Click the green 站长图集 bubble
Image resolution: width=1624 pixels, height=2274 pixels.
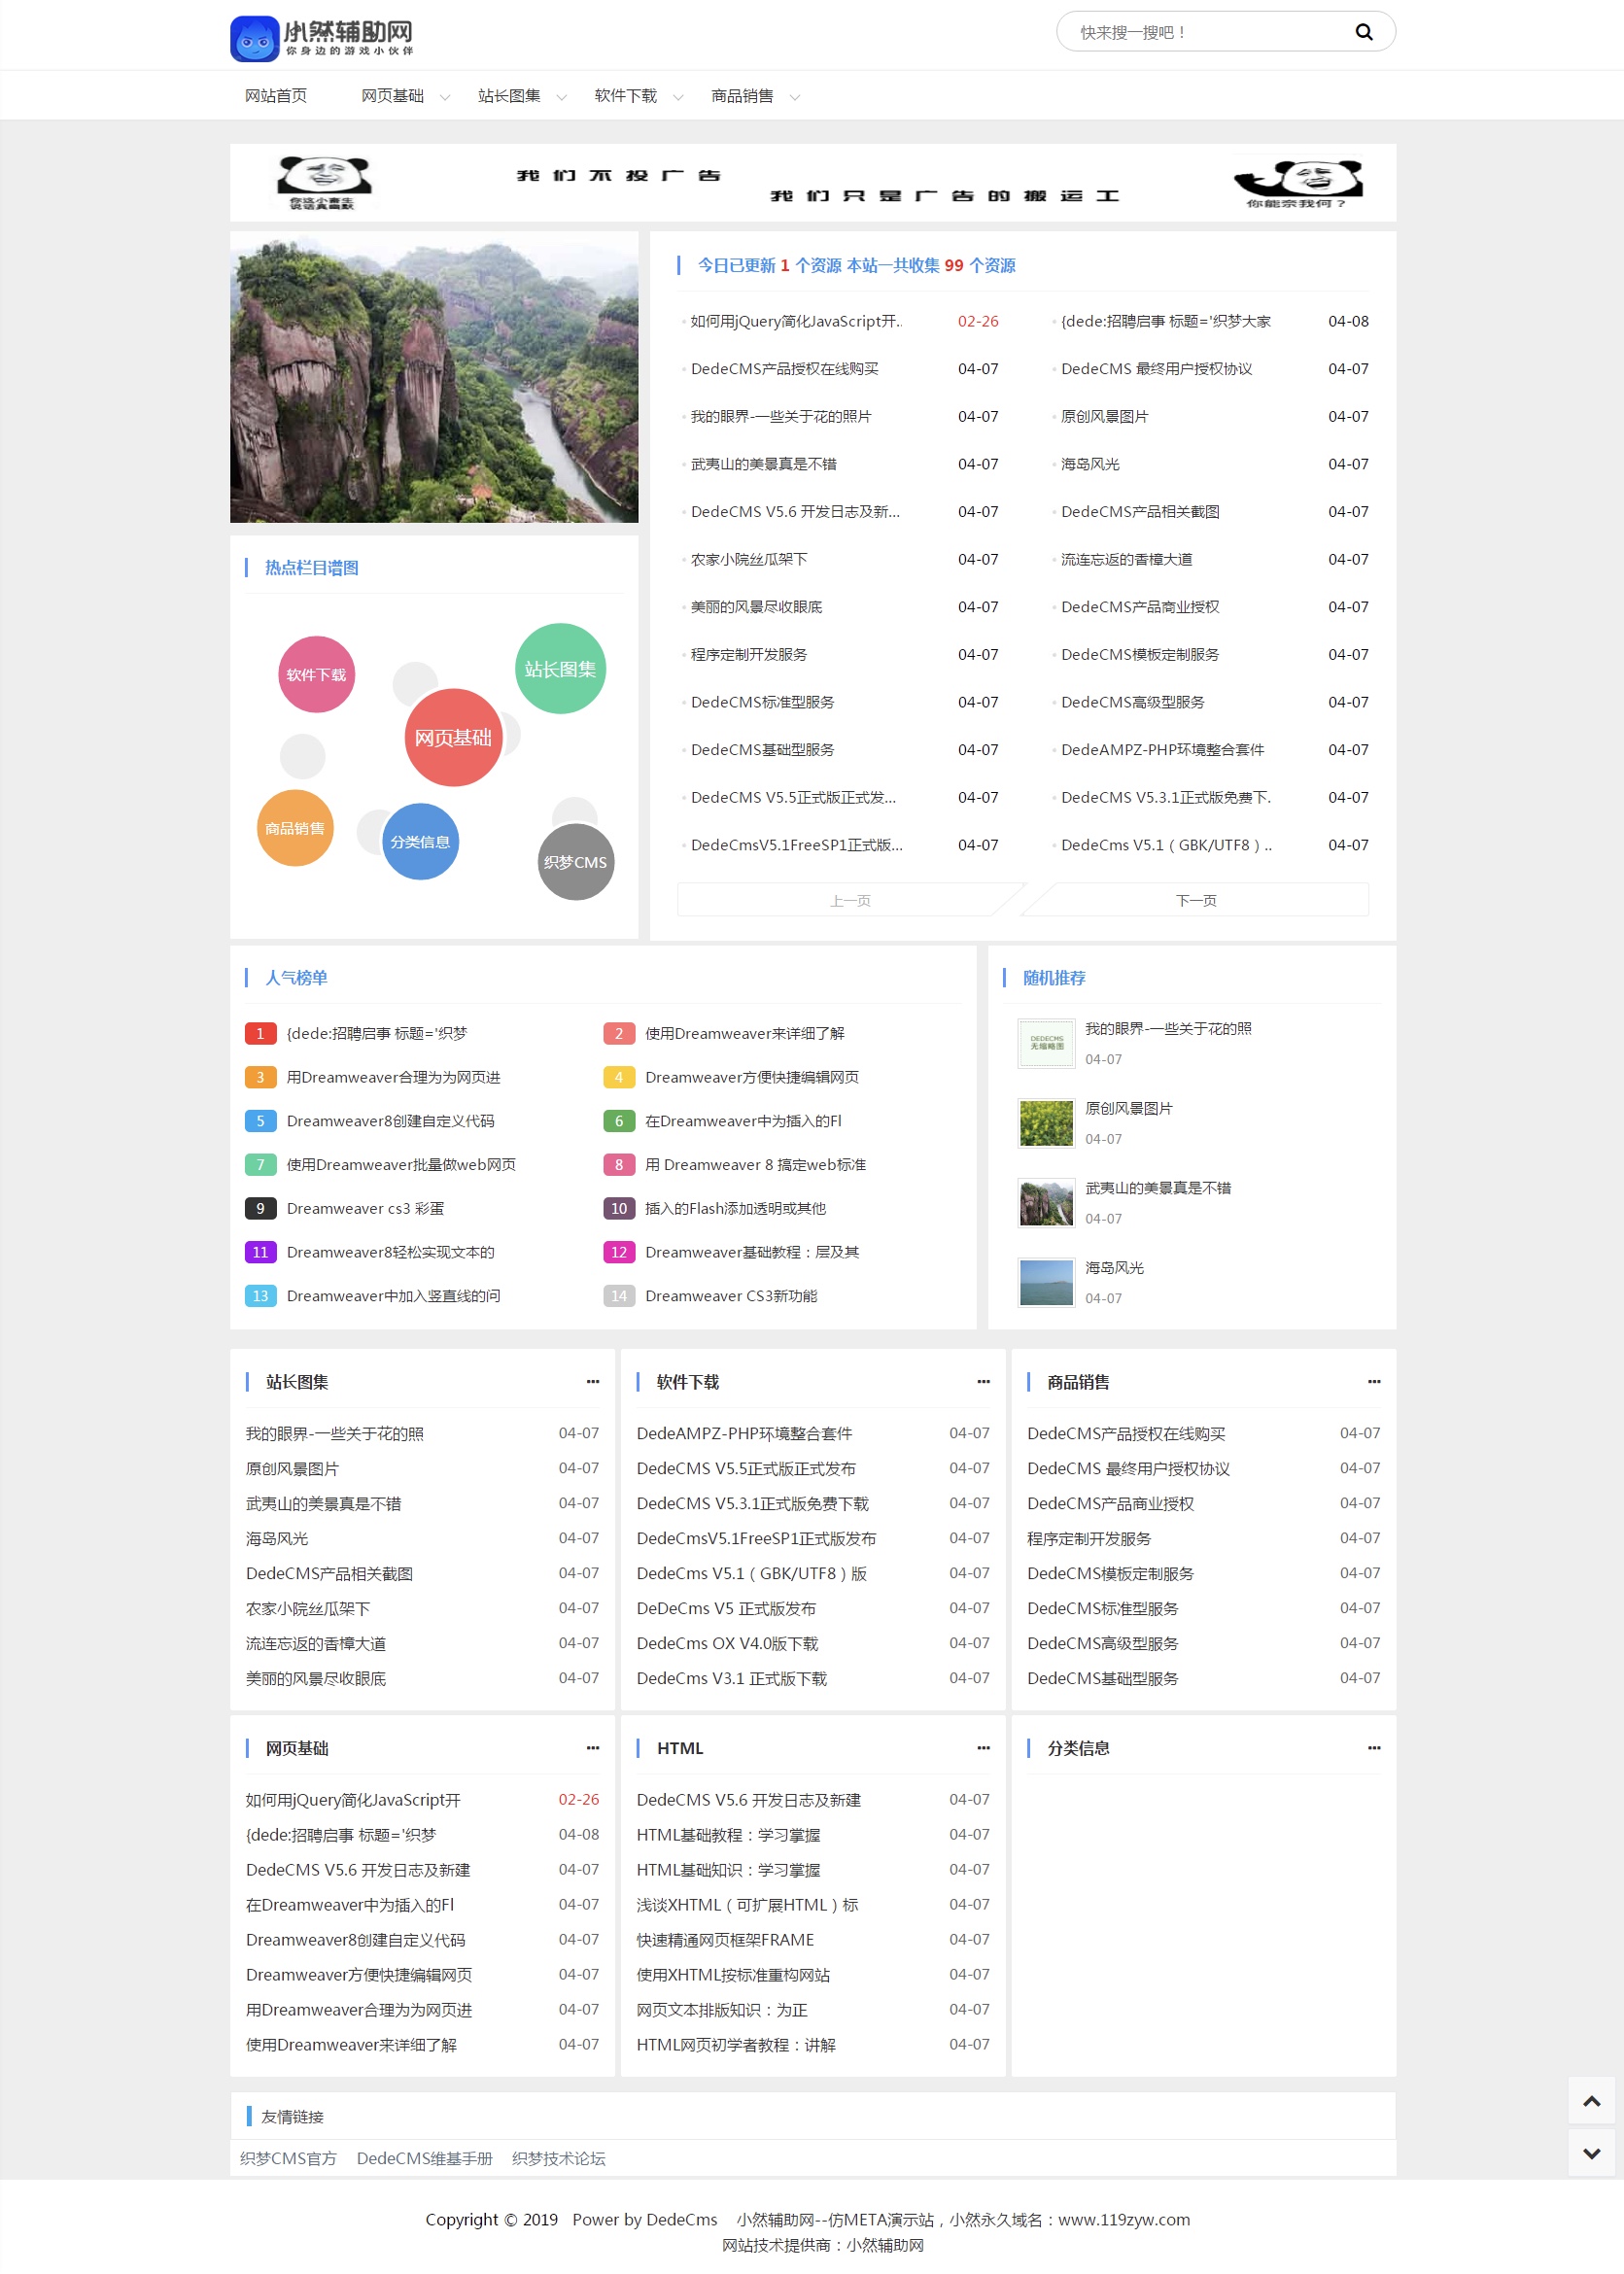[x=560, y=669]
